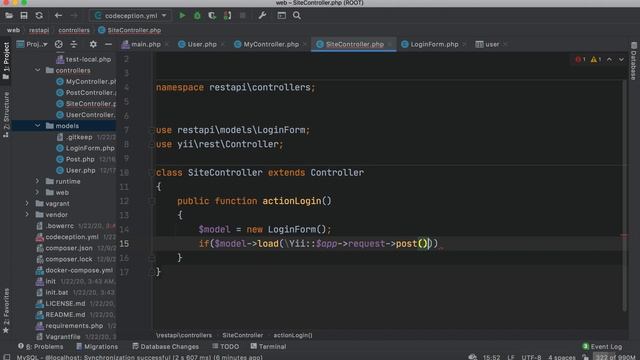Navigate back arrow in toolbar
Image resolution: width=640 pixels, height=360 pixels.
click(x=58, y=16)
